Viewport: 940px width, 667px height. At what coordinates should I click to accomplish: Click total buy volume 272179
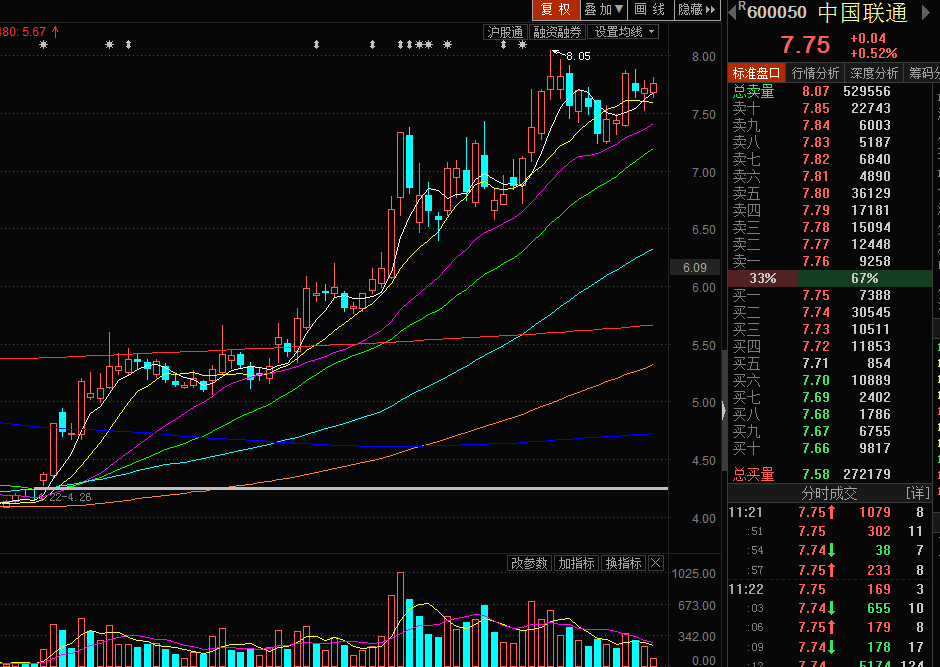coord(866,475)
